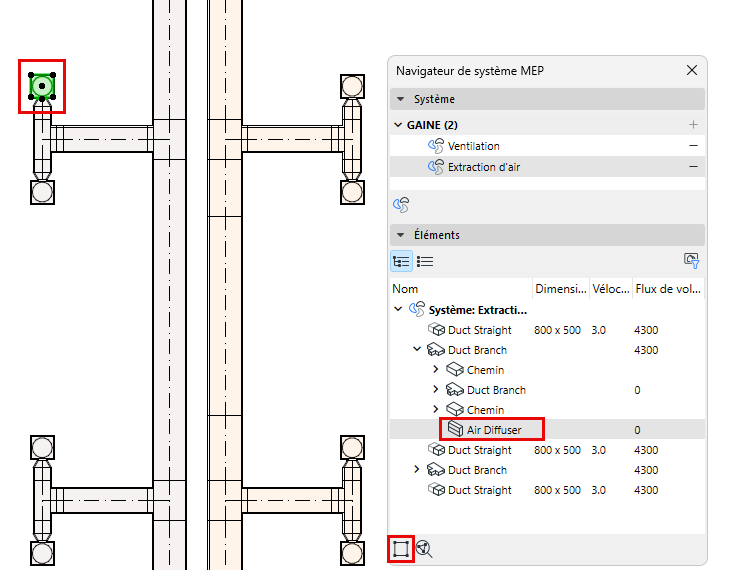
Task: Open the element filter settings icon
Action: click(691, 261)
